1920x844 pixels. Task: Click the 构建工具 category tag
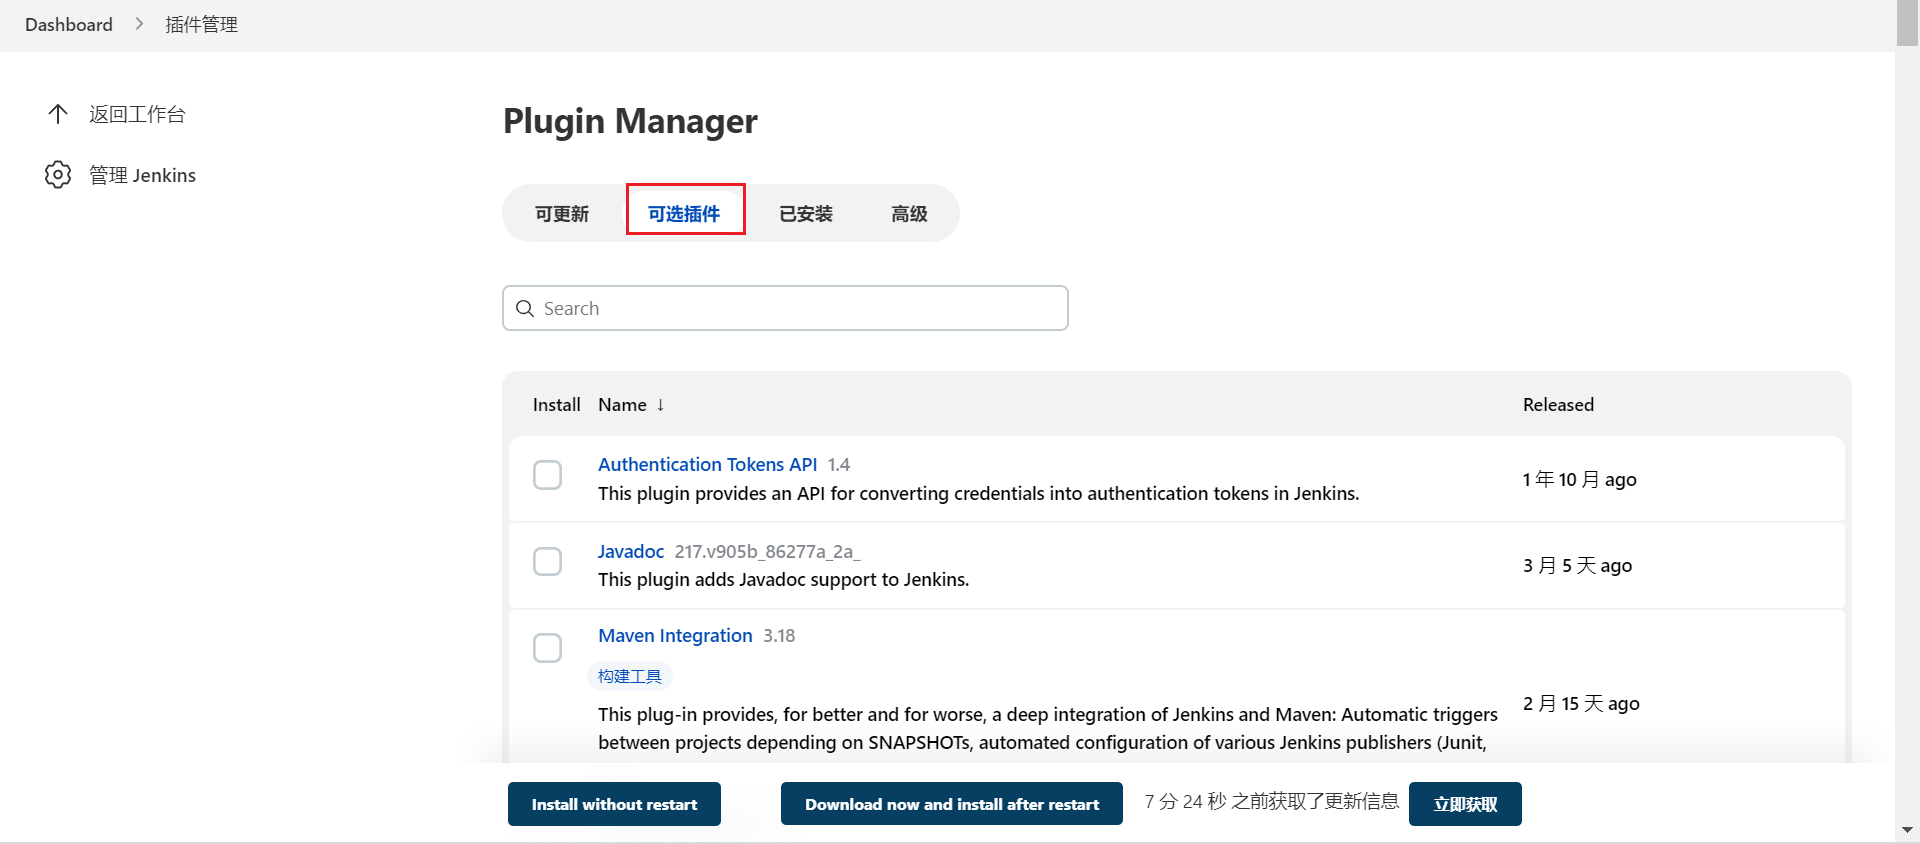click(x=630, y=677)
